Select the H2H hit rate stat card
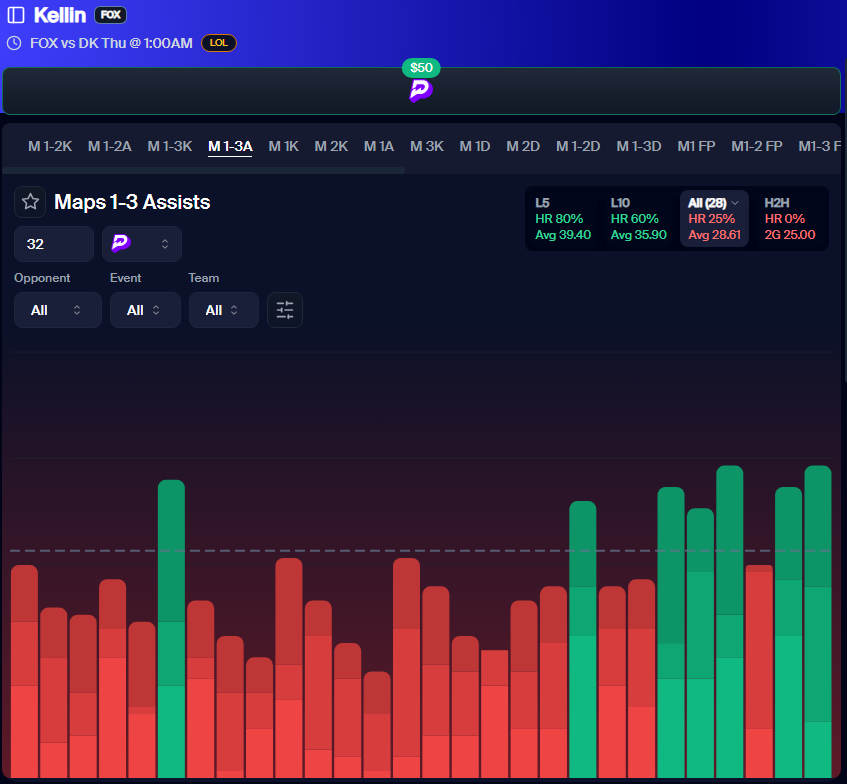The height and width of the screenshot is (784, 847). (x=790, y=219)
